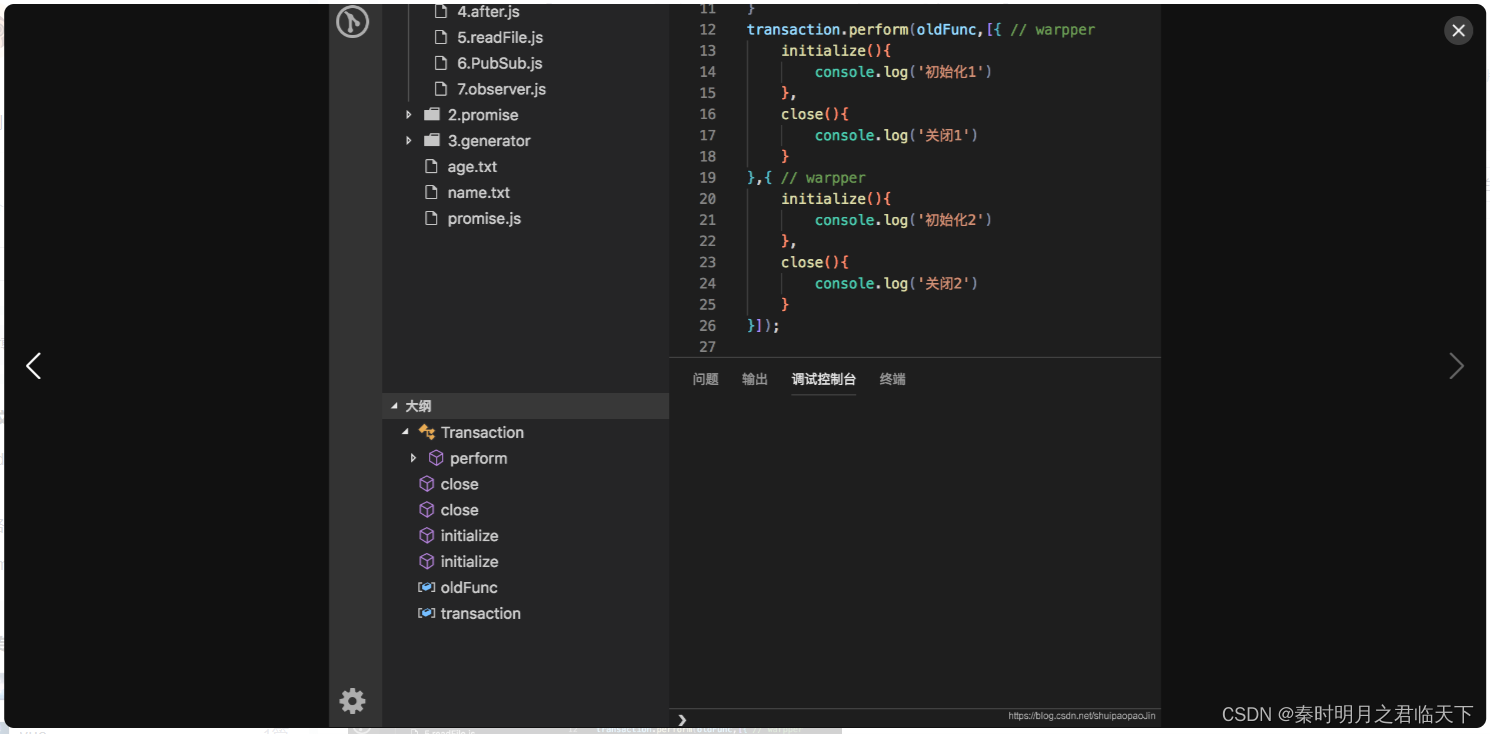Click file icon next to 6.PubSub.js

coord(441,63)
